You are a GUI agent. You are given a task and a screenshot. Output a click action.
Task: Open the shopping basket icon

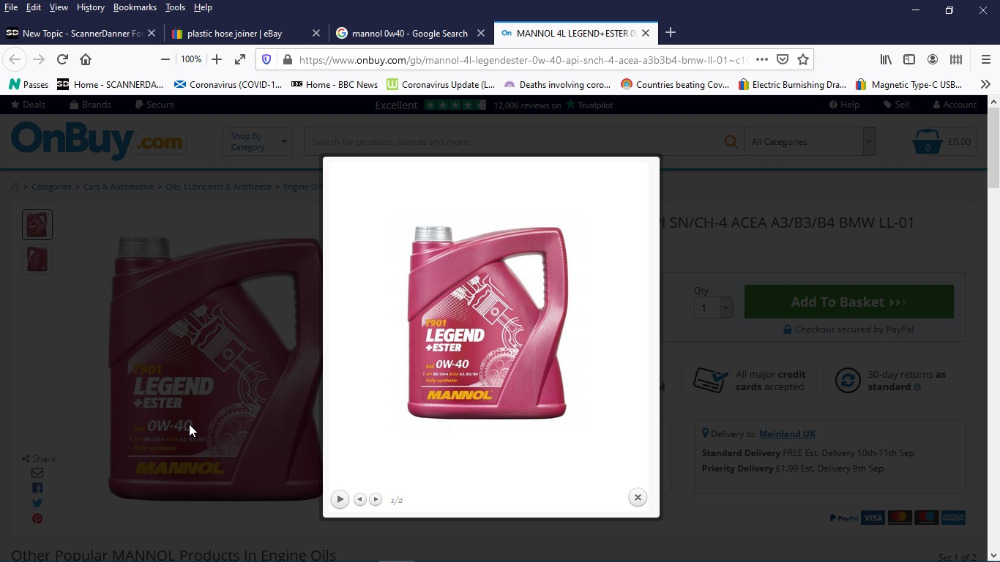pyautogui.click(x=927, y=142)
